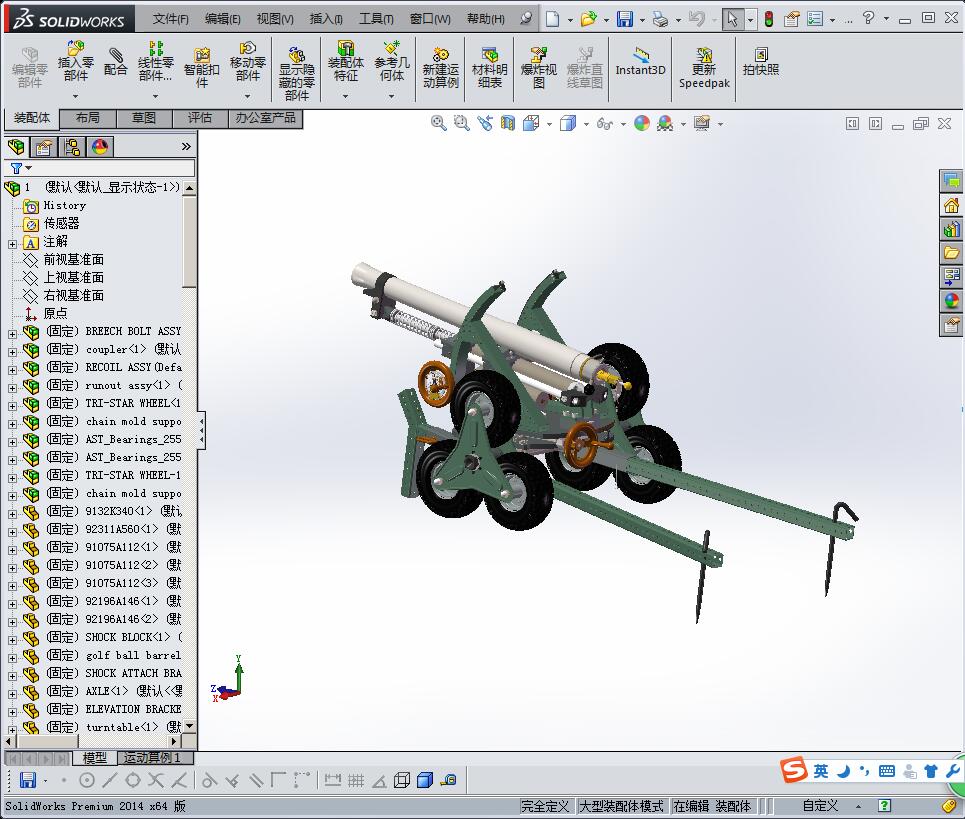Screen dimensions: 965x819
Task: Open the 智能扣件 smart fasteners tool
Action: pos(201,68)
